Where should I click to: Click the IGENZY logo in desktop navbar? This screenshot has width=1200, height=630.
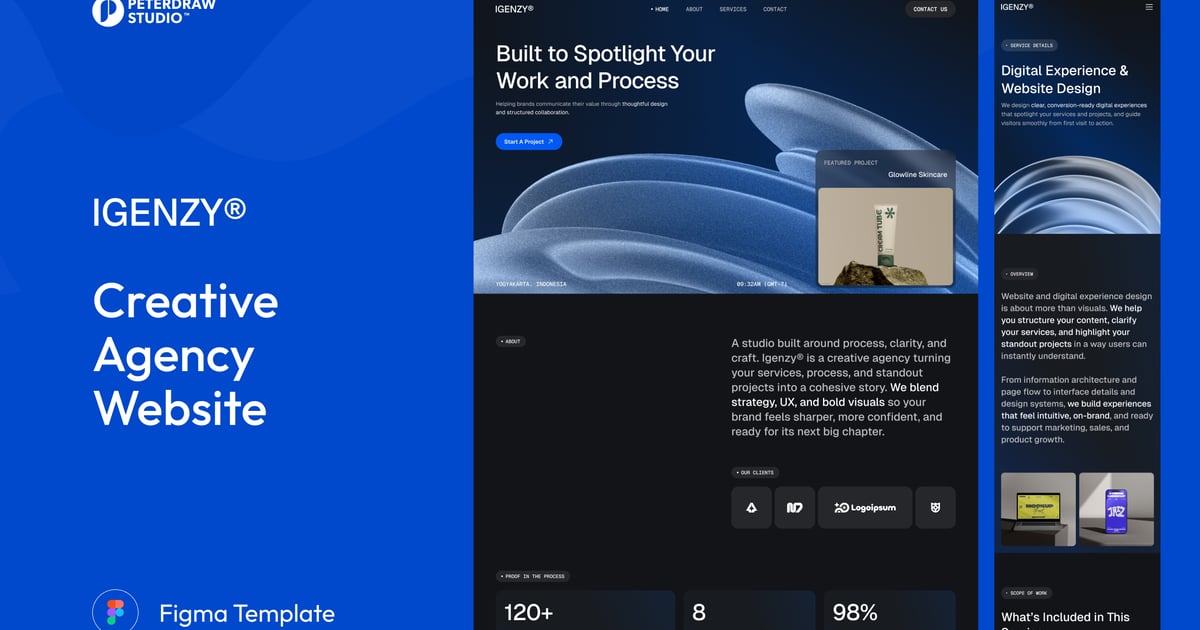(x=514, y=9)
